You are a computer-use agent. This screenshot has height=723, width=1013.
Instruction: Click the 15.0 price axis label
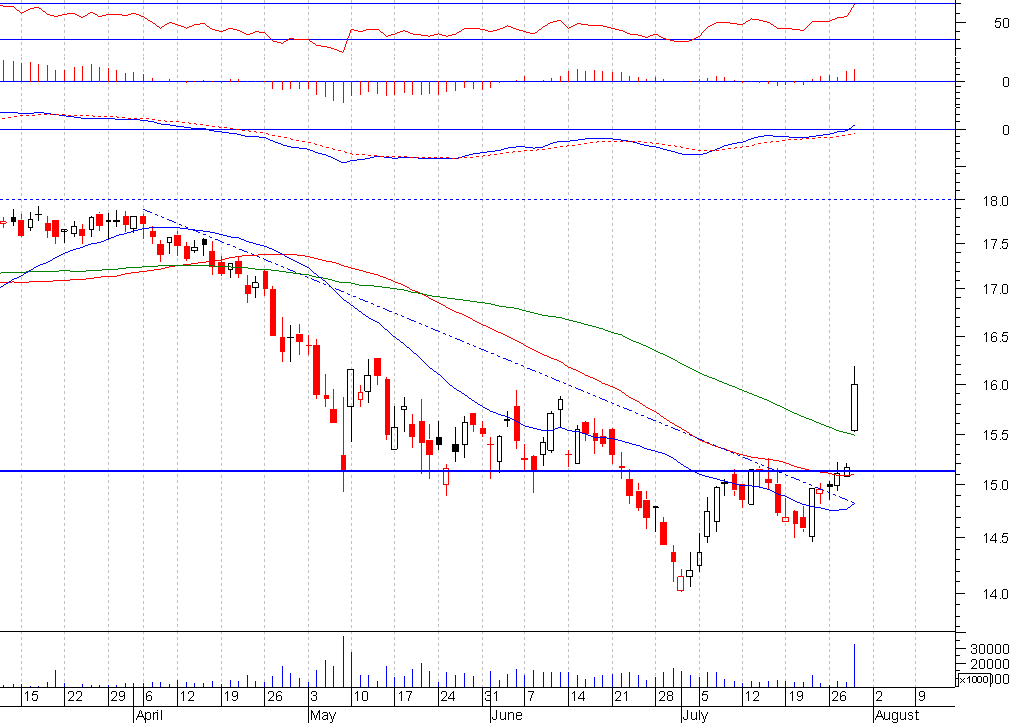click(996, 485)
